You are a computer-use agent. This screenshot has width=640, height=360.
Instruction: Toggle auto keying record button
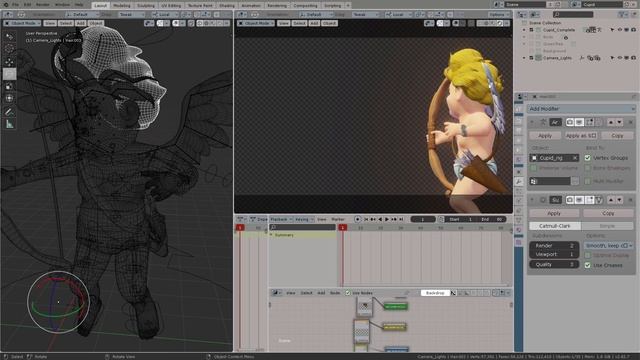tap(358, 220)
